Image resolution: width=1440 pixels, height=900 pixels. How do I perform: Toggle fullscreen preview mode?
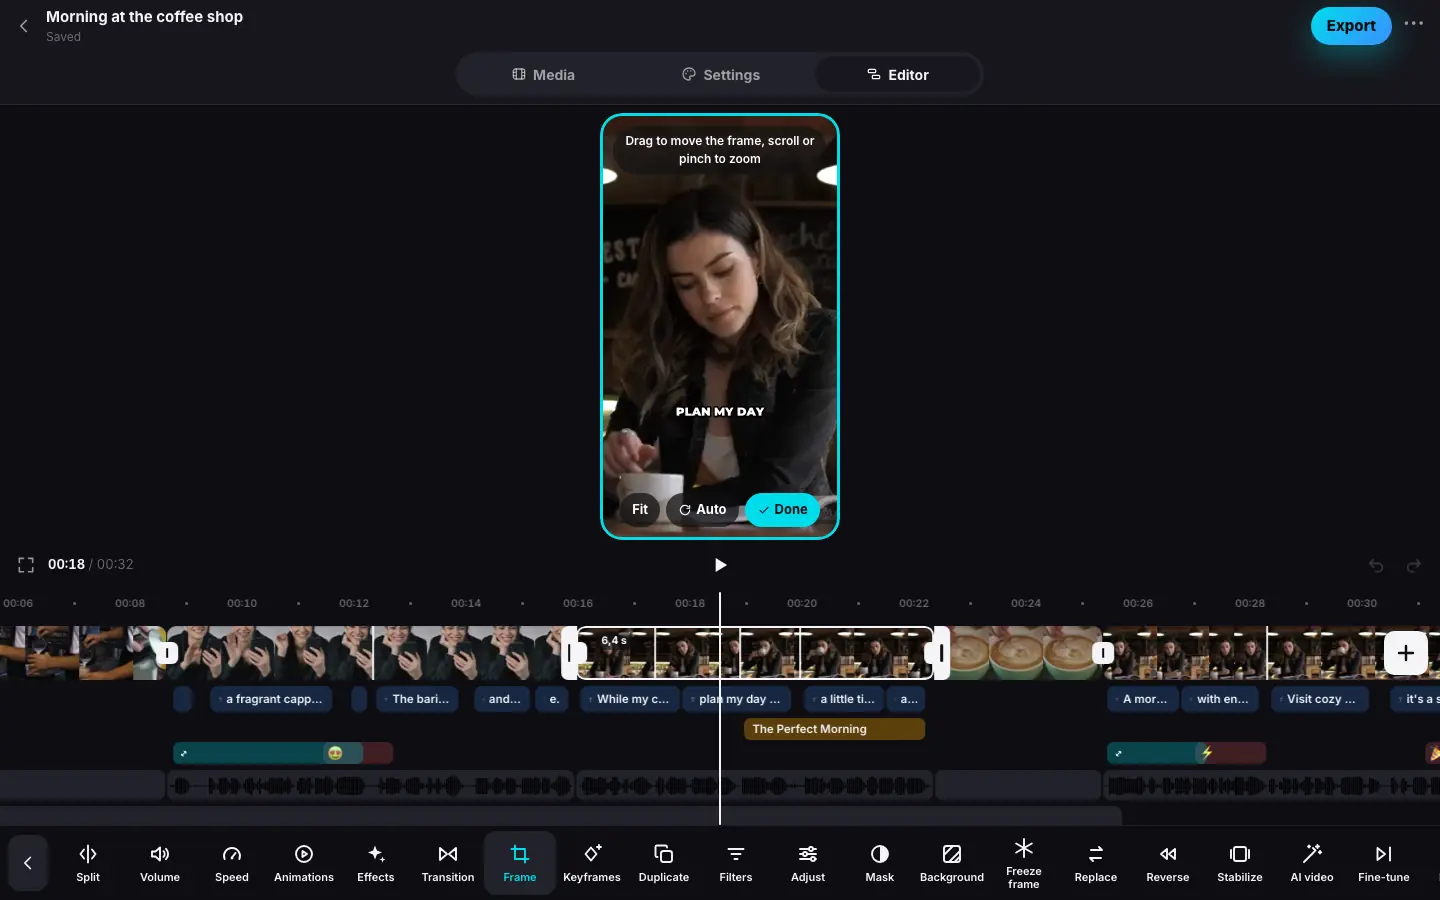(x=26, y=565)
